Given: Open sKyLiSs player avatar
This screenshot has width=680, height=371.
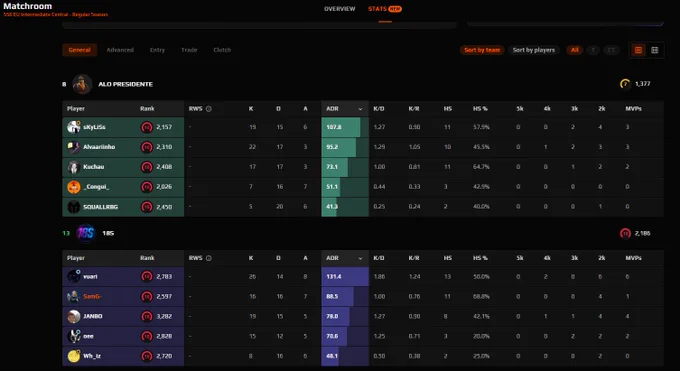Looking at the screenshot, I should (74, 127).
